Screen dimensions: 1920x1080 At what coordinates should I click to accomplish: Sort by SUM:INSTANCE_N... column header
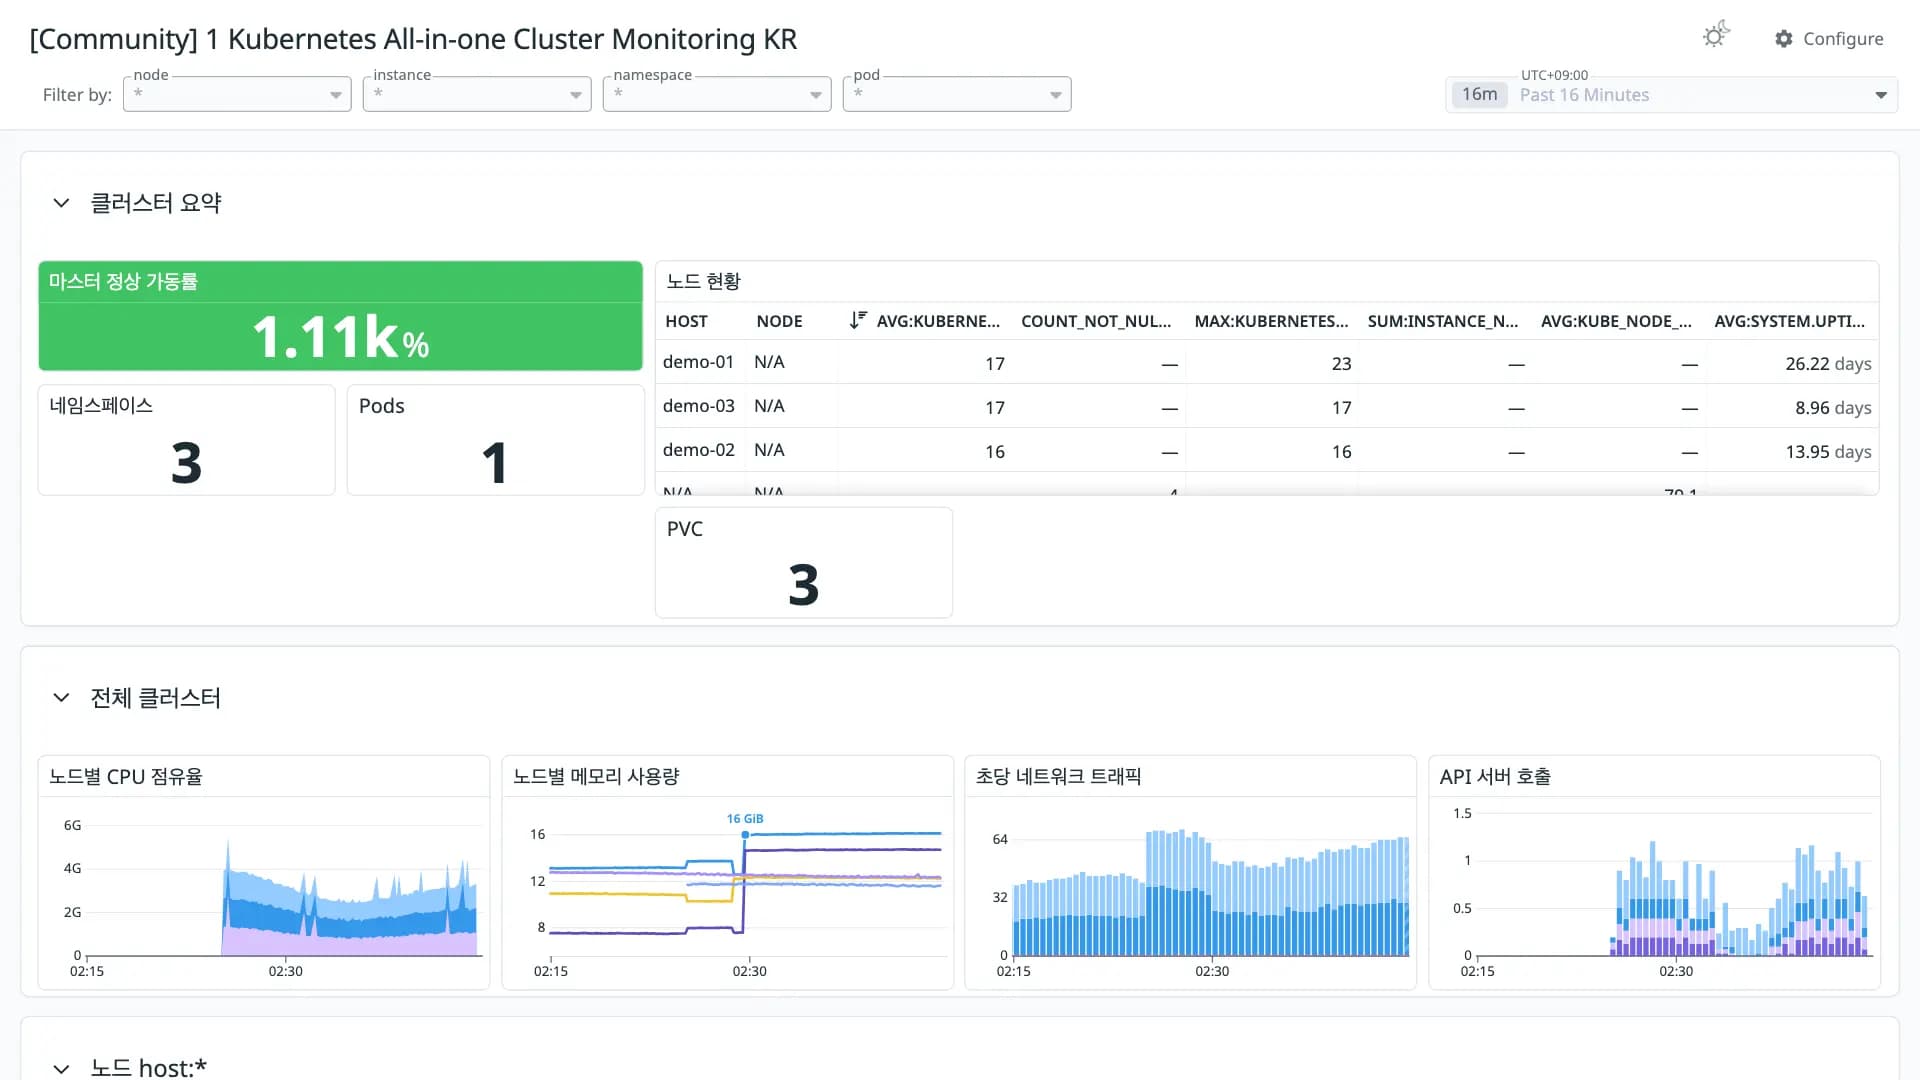pyautogui.click(x=1443, y=321)
